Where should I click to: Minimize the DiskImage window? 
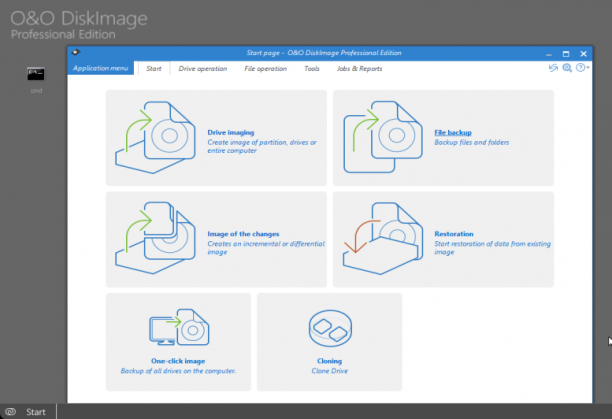[x=549, y=54]
